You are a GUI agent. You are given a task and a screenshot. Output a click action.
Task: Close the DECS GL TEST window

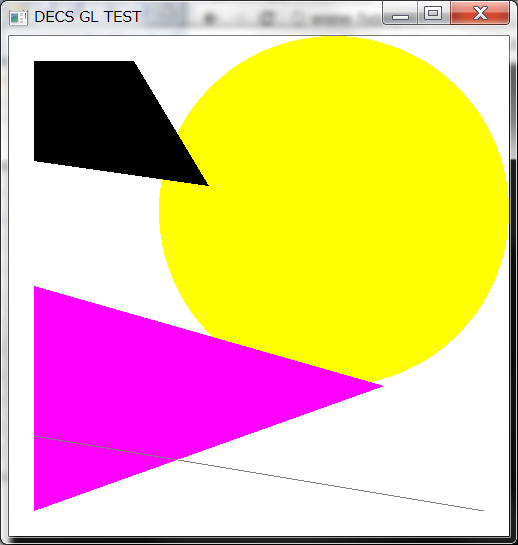click(480, 14)
